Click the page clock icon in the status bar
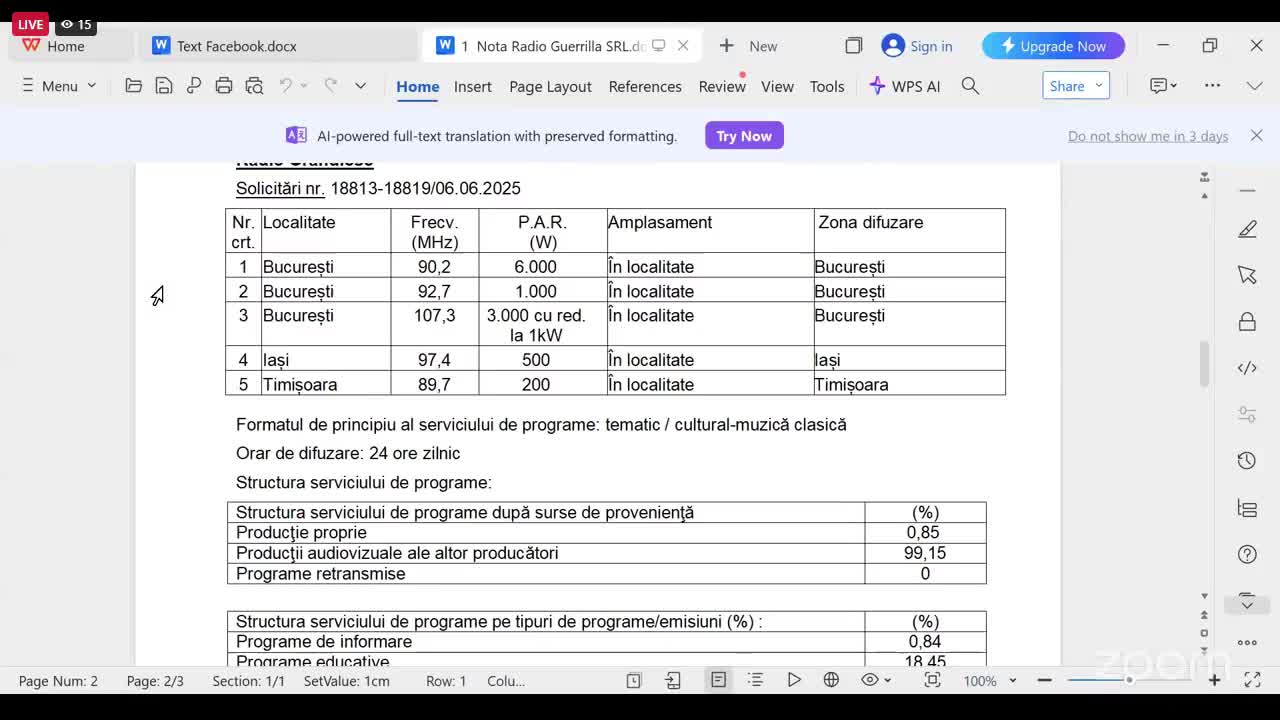This screenshot has width=1280, height=720. click(633, 680)
